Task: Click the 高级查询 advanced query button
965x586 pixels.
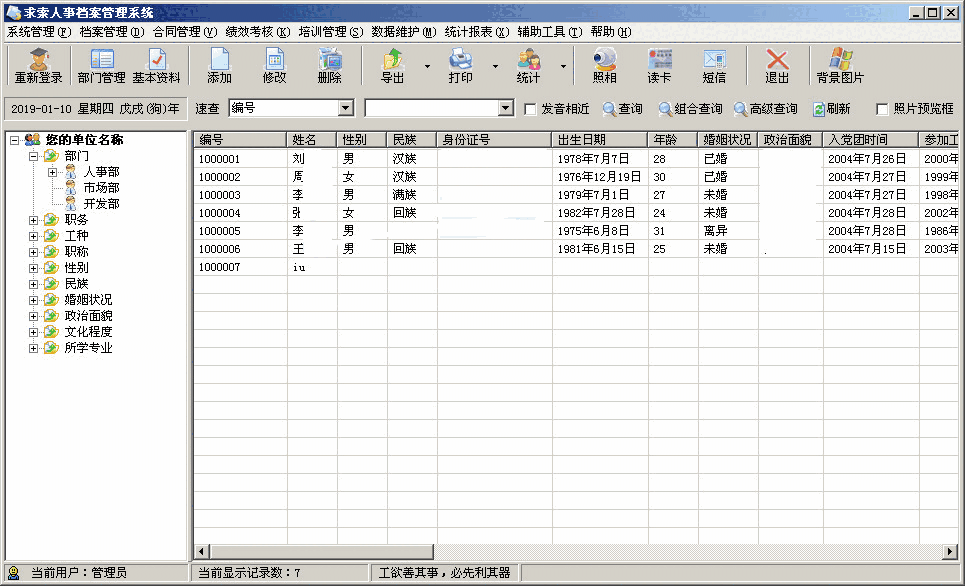Action: (771, 108)
